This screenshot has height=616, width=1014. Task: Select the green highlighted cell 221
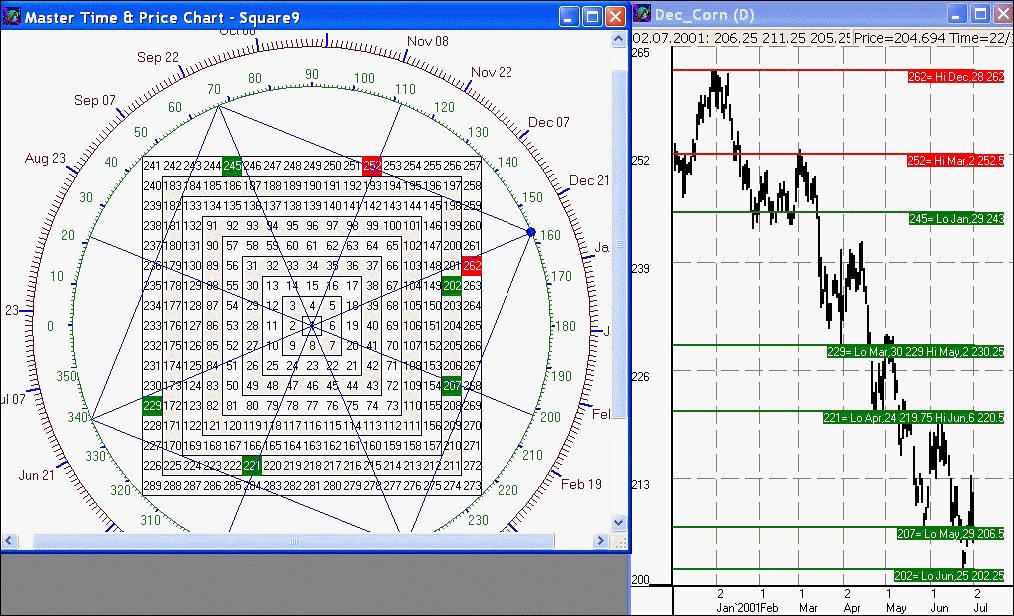point(252,465)
